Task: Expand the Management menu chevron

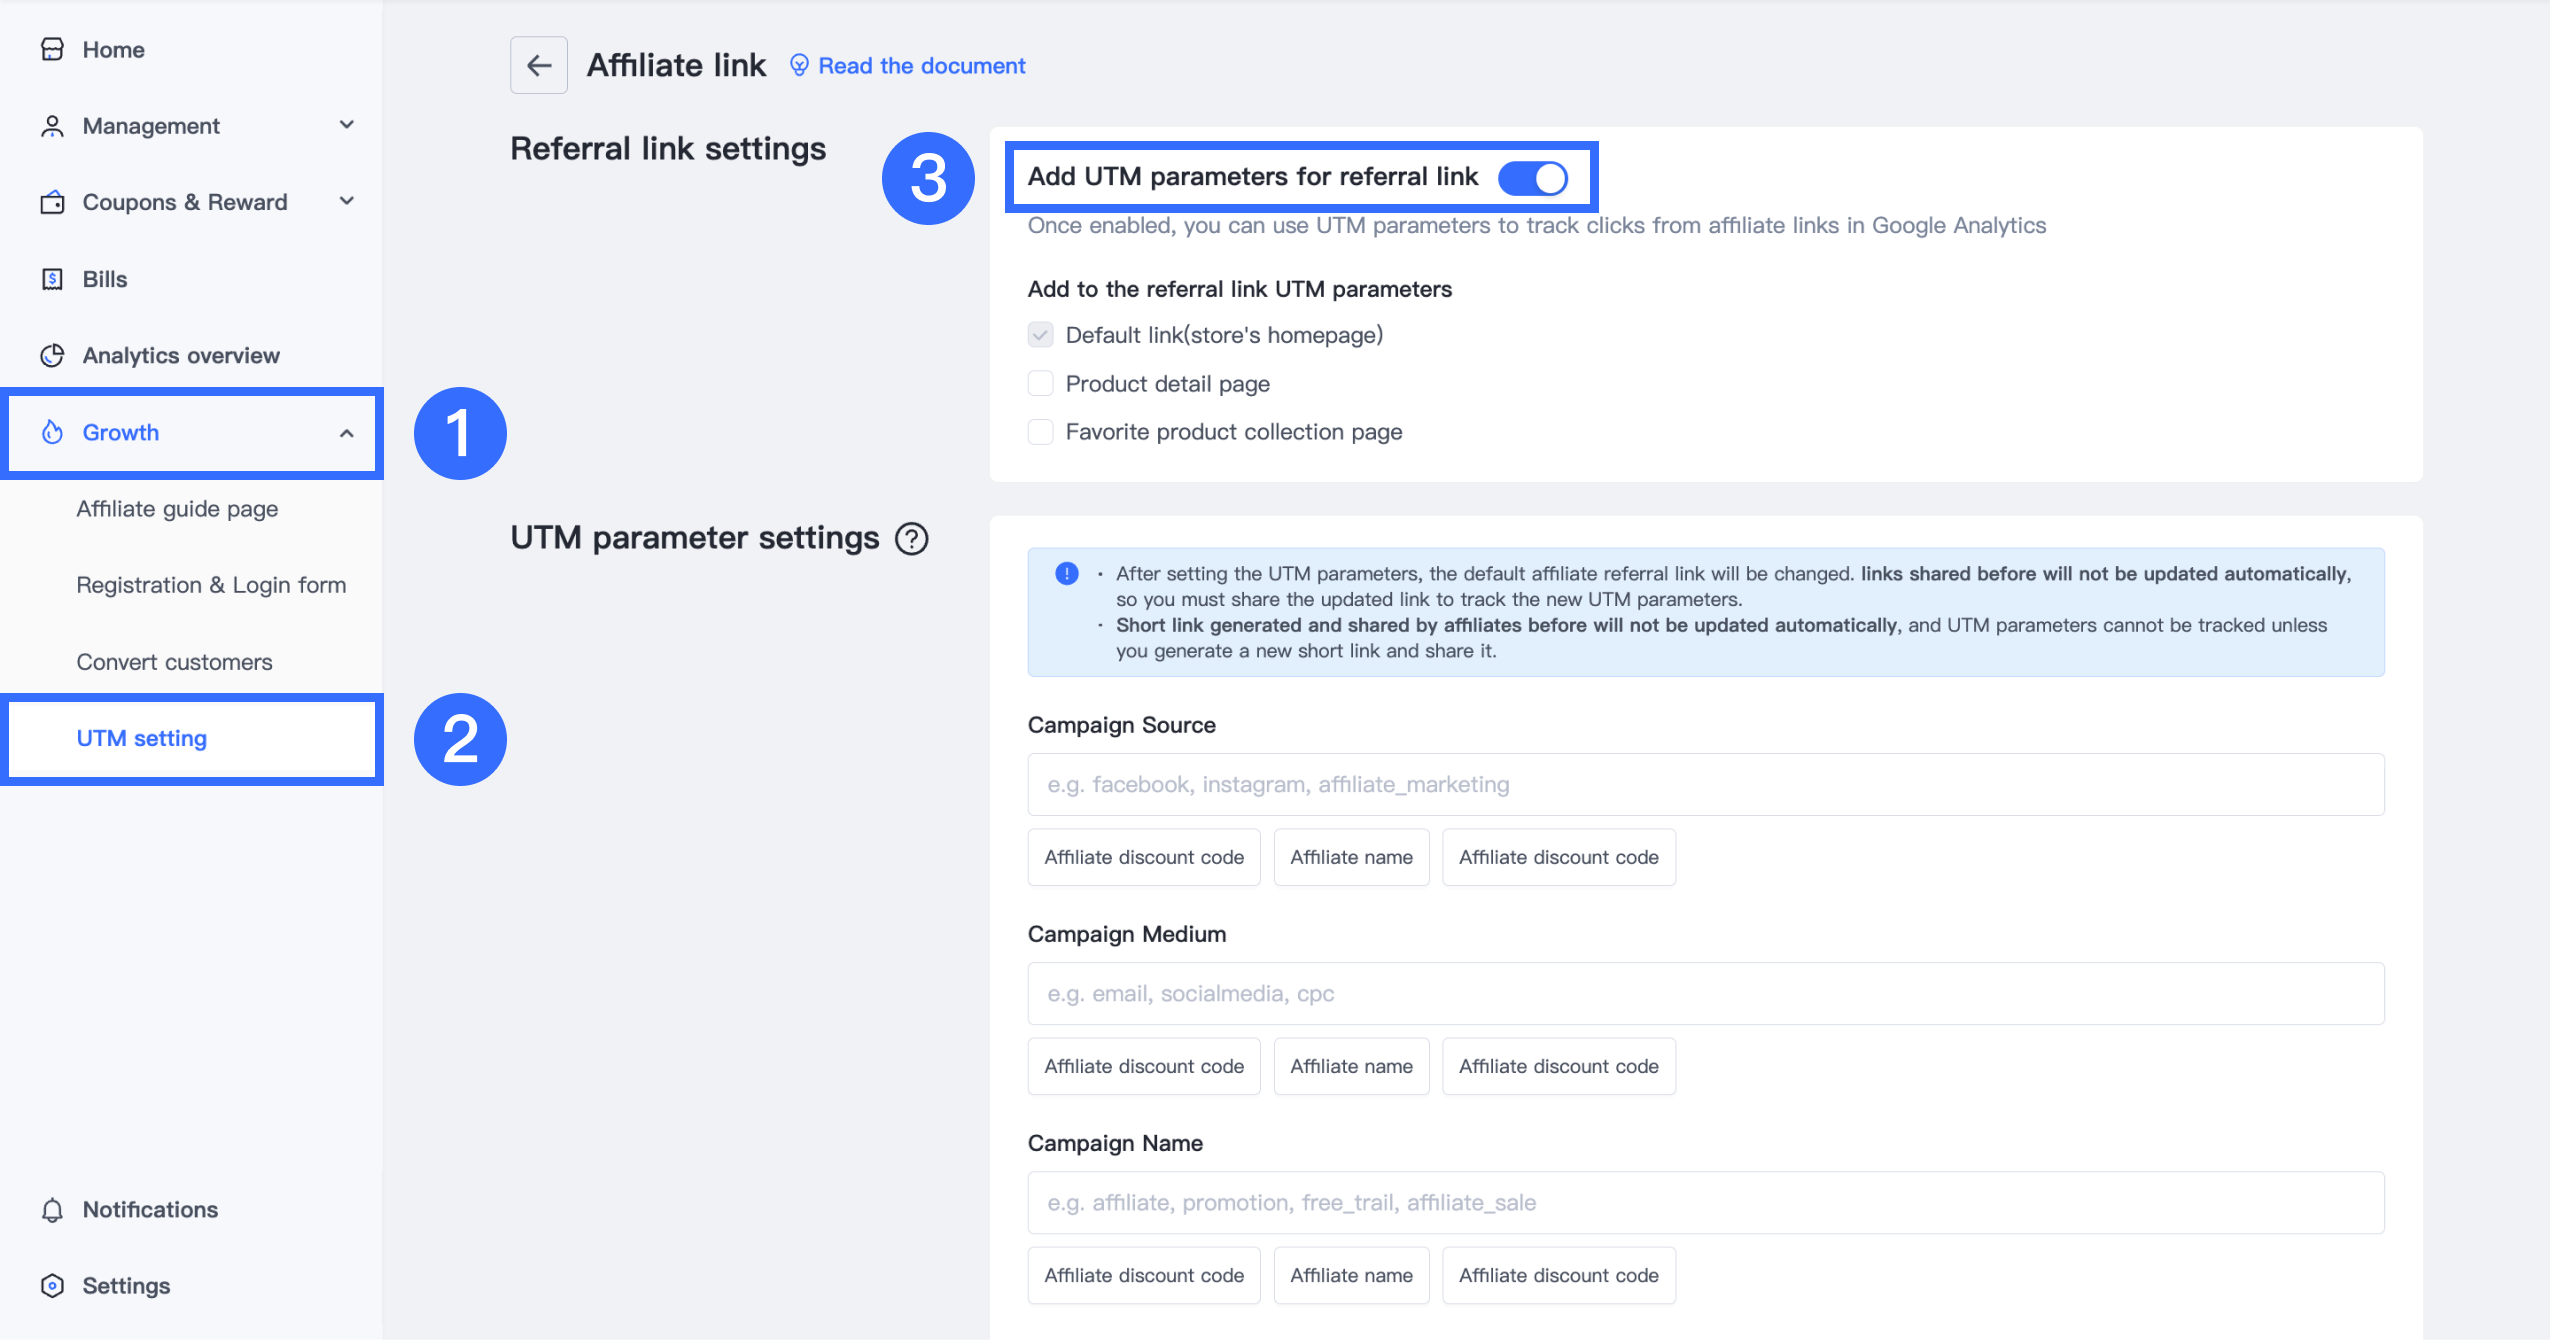Action: [347, 125]
